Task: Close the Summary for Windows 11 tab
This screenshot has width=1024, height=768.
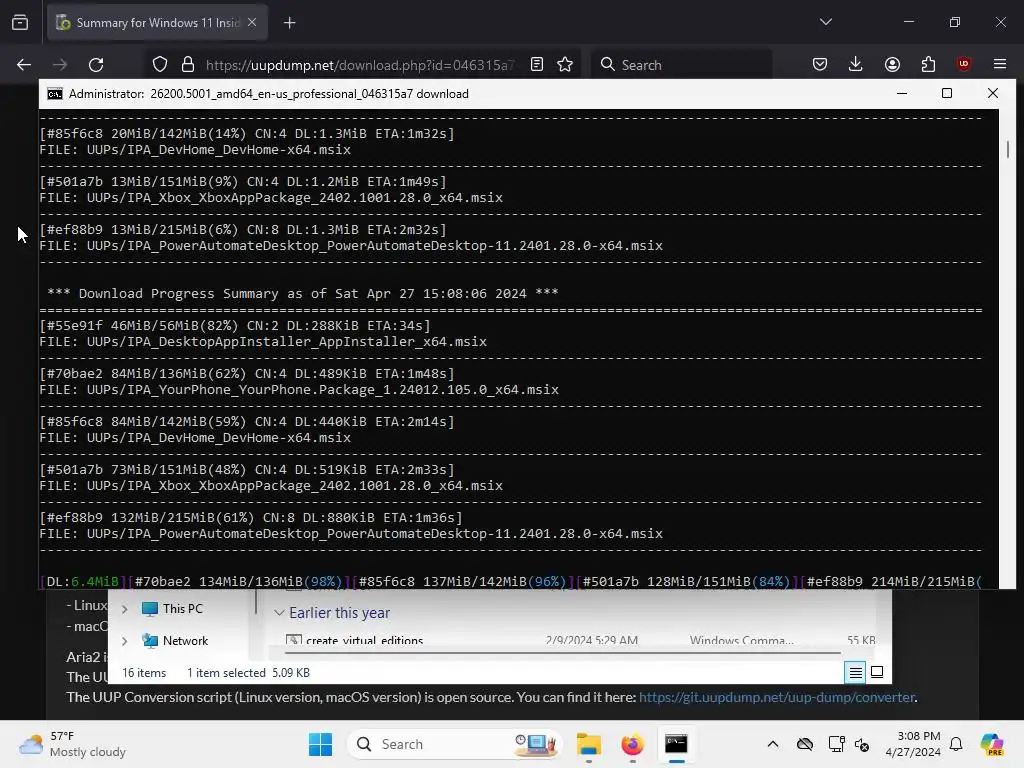Action: pos(252,22)
